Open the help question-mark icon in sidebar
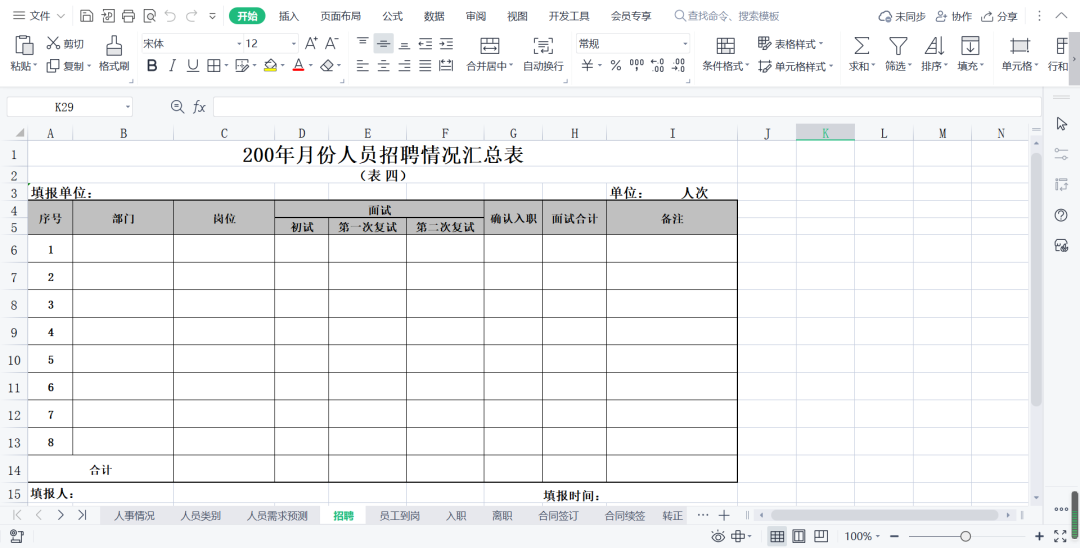This screenshot has height=548, width=1080. coord(1061,215)
